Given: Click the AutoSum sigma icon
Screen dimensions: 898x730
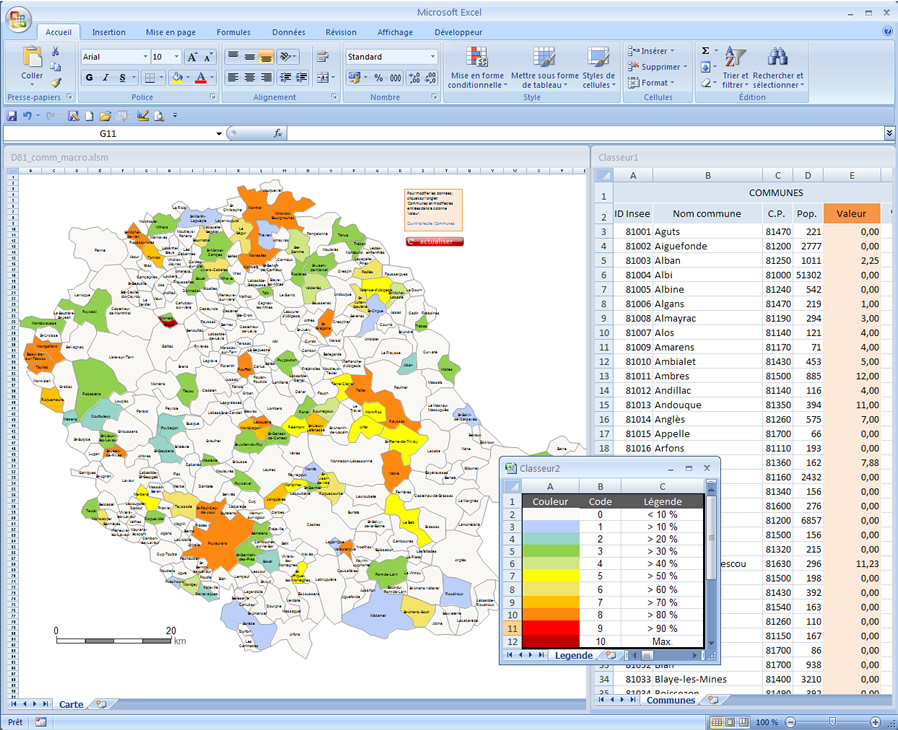Looking at the screenshot, I should 706,51.
